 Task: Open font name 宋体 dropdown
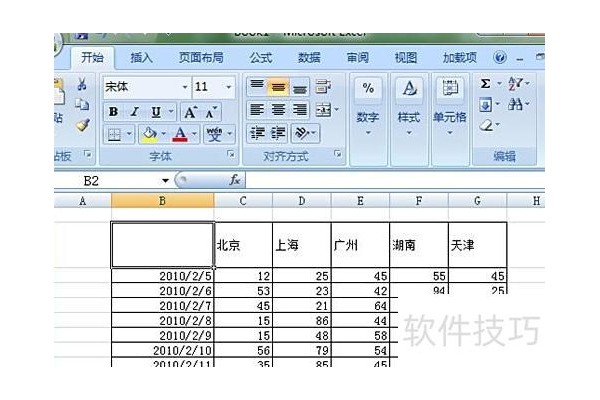(185, 87)
